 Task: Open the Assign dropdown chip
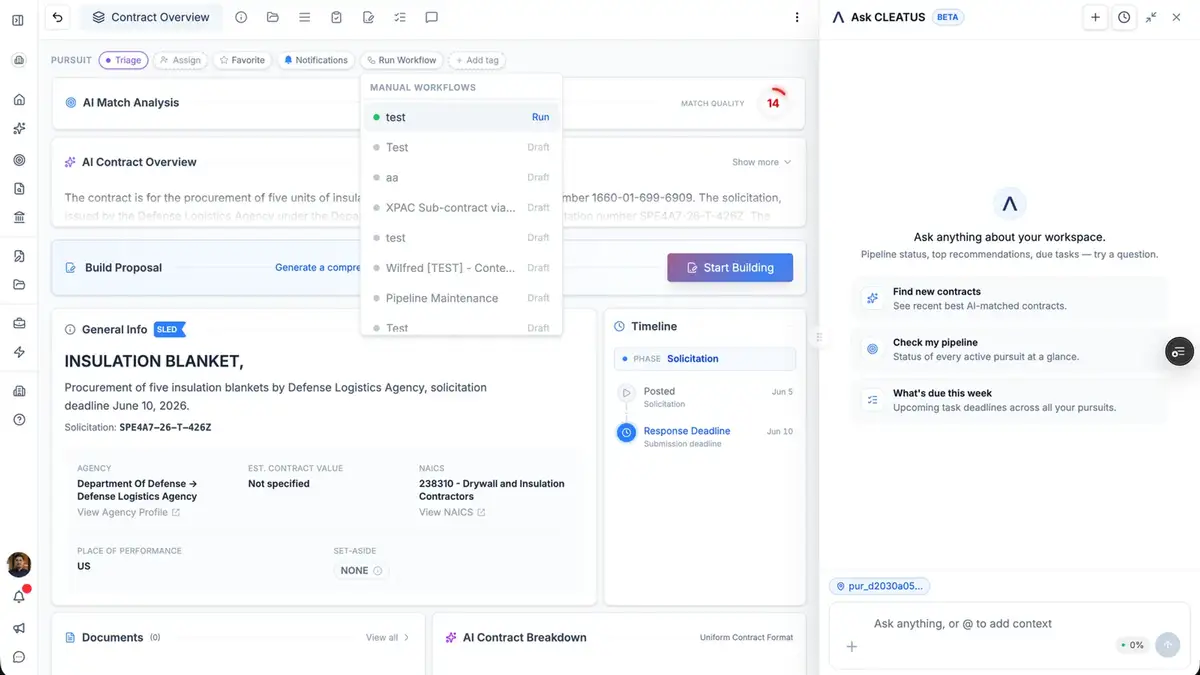click(180, 60)
